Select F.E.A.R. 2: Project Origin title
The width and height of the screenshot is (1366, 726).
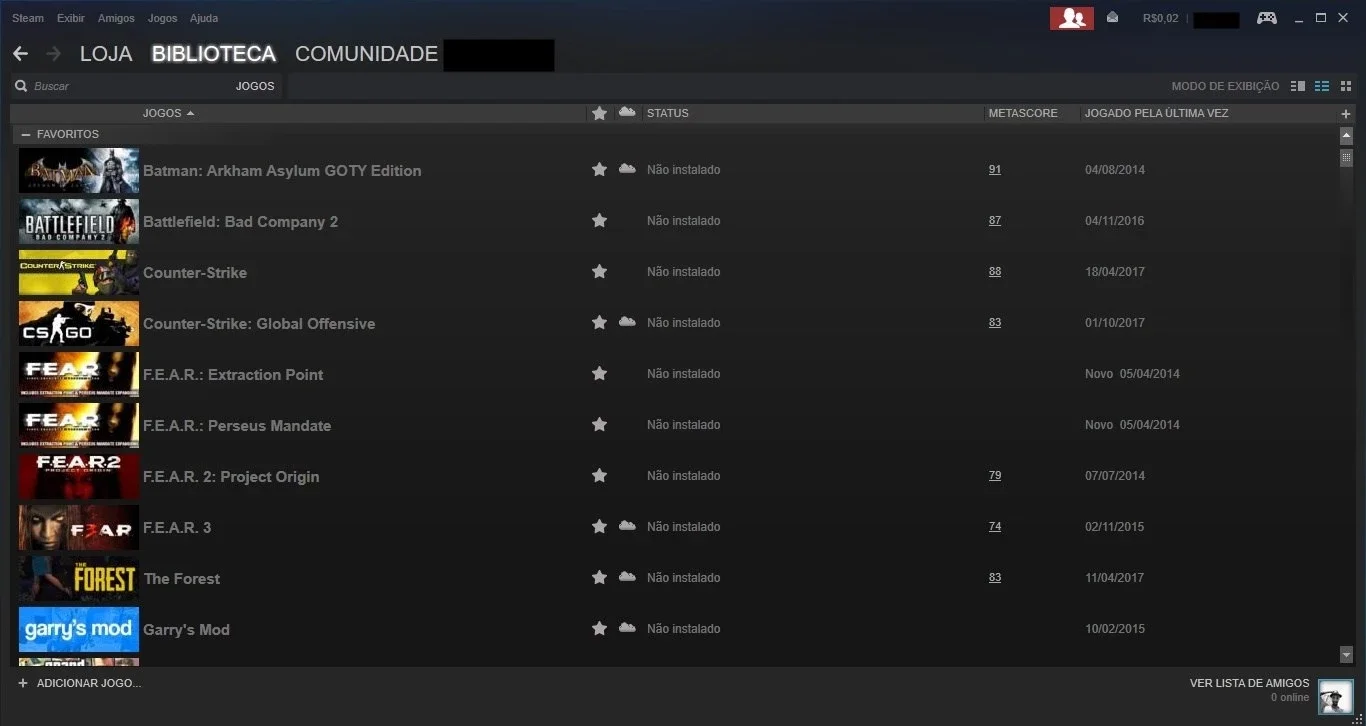click(x=231, y=477)
